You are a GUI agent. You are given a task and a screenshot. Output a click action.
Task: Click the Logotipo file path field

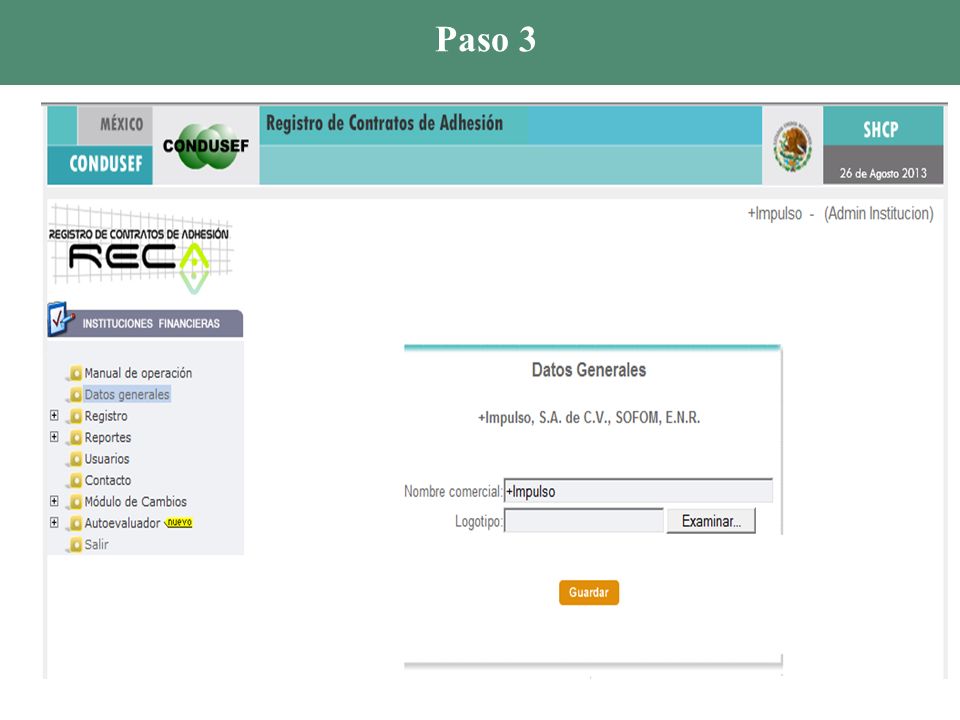[583, 521]
